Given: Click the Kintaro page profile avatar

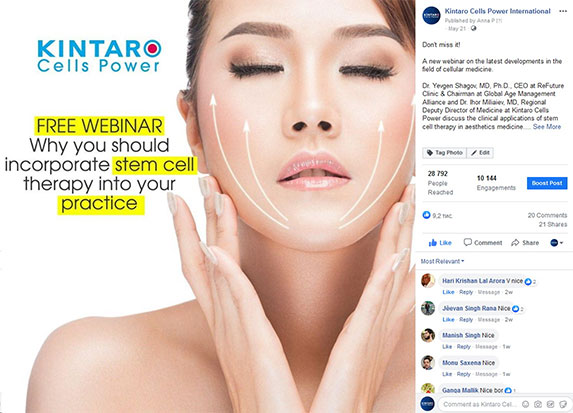Looking at the screenshot, I should 431,16.
